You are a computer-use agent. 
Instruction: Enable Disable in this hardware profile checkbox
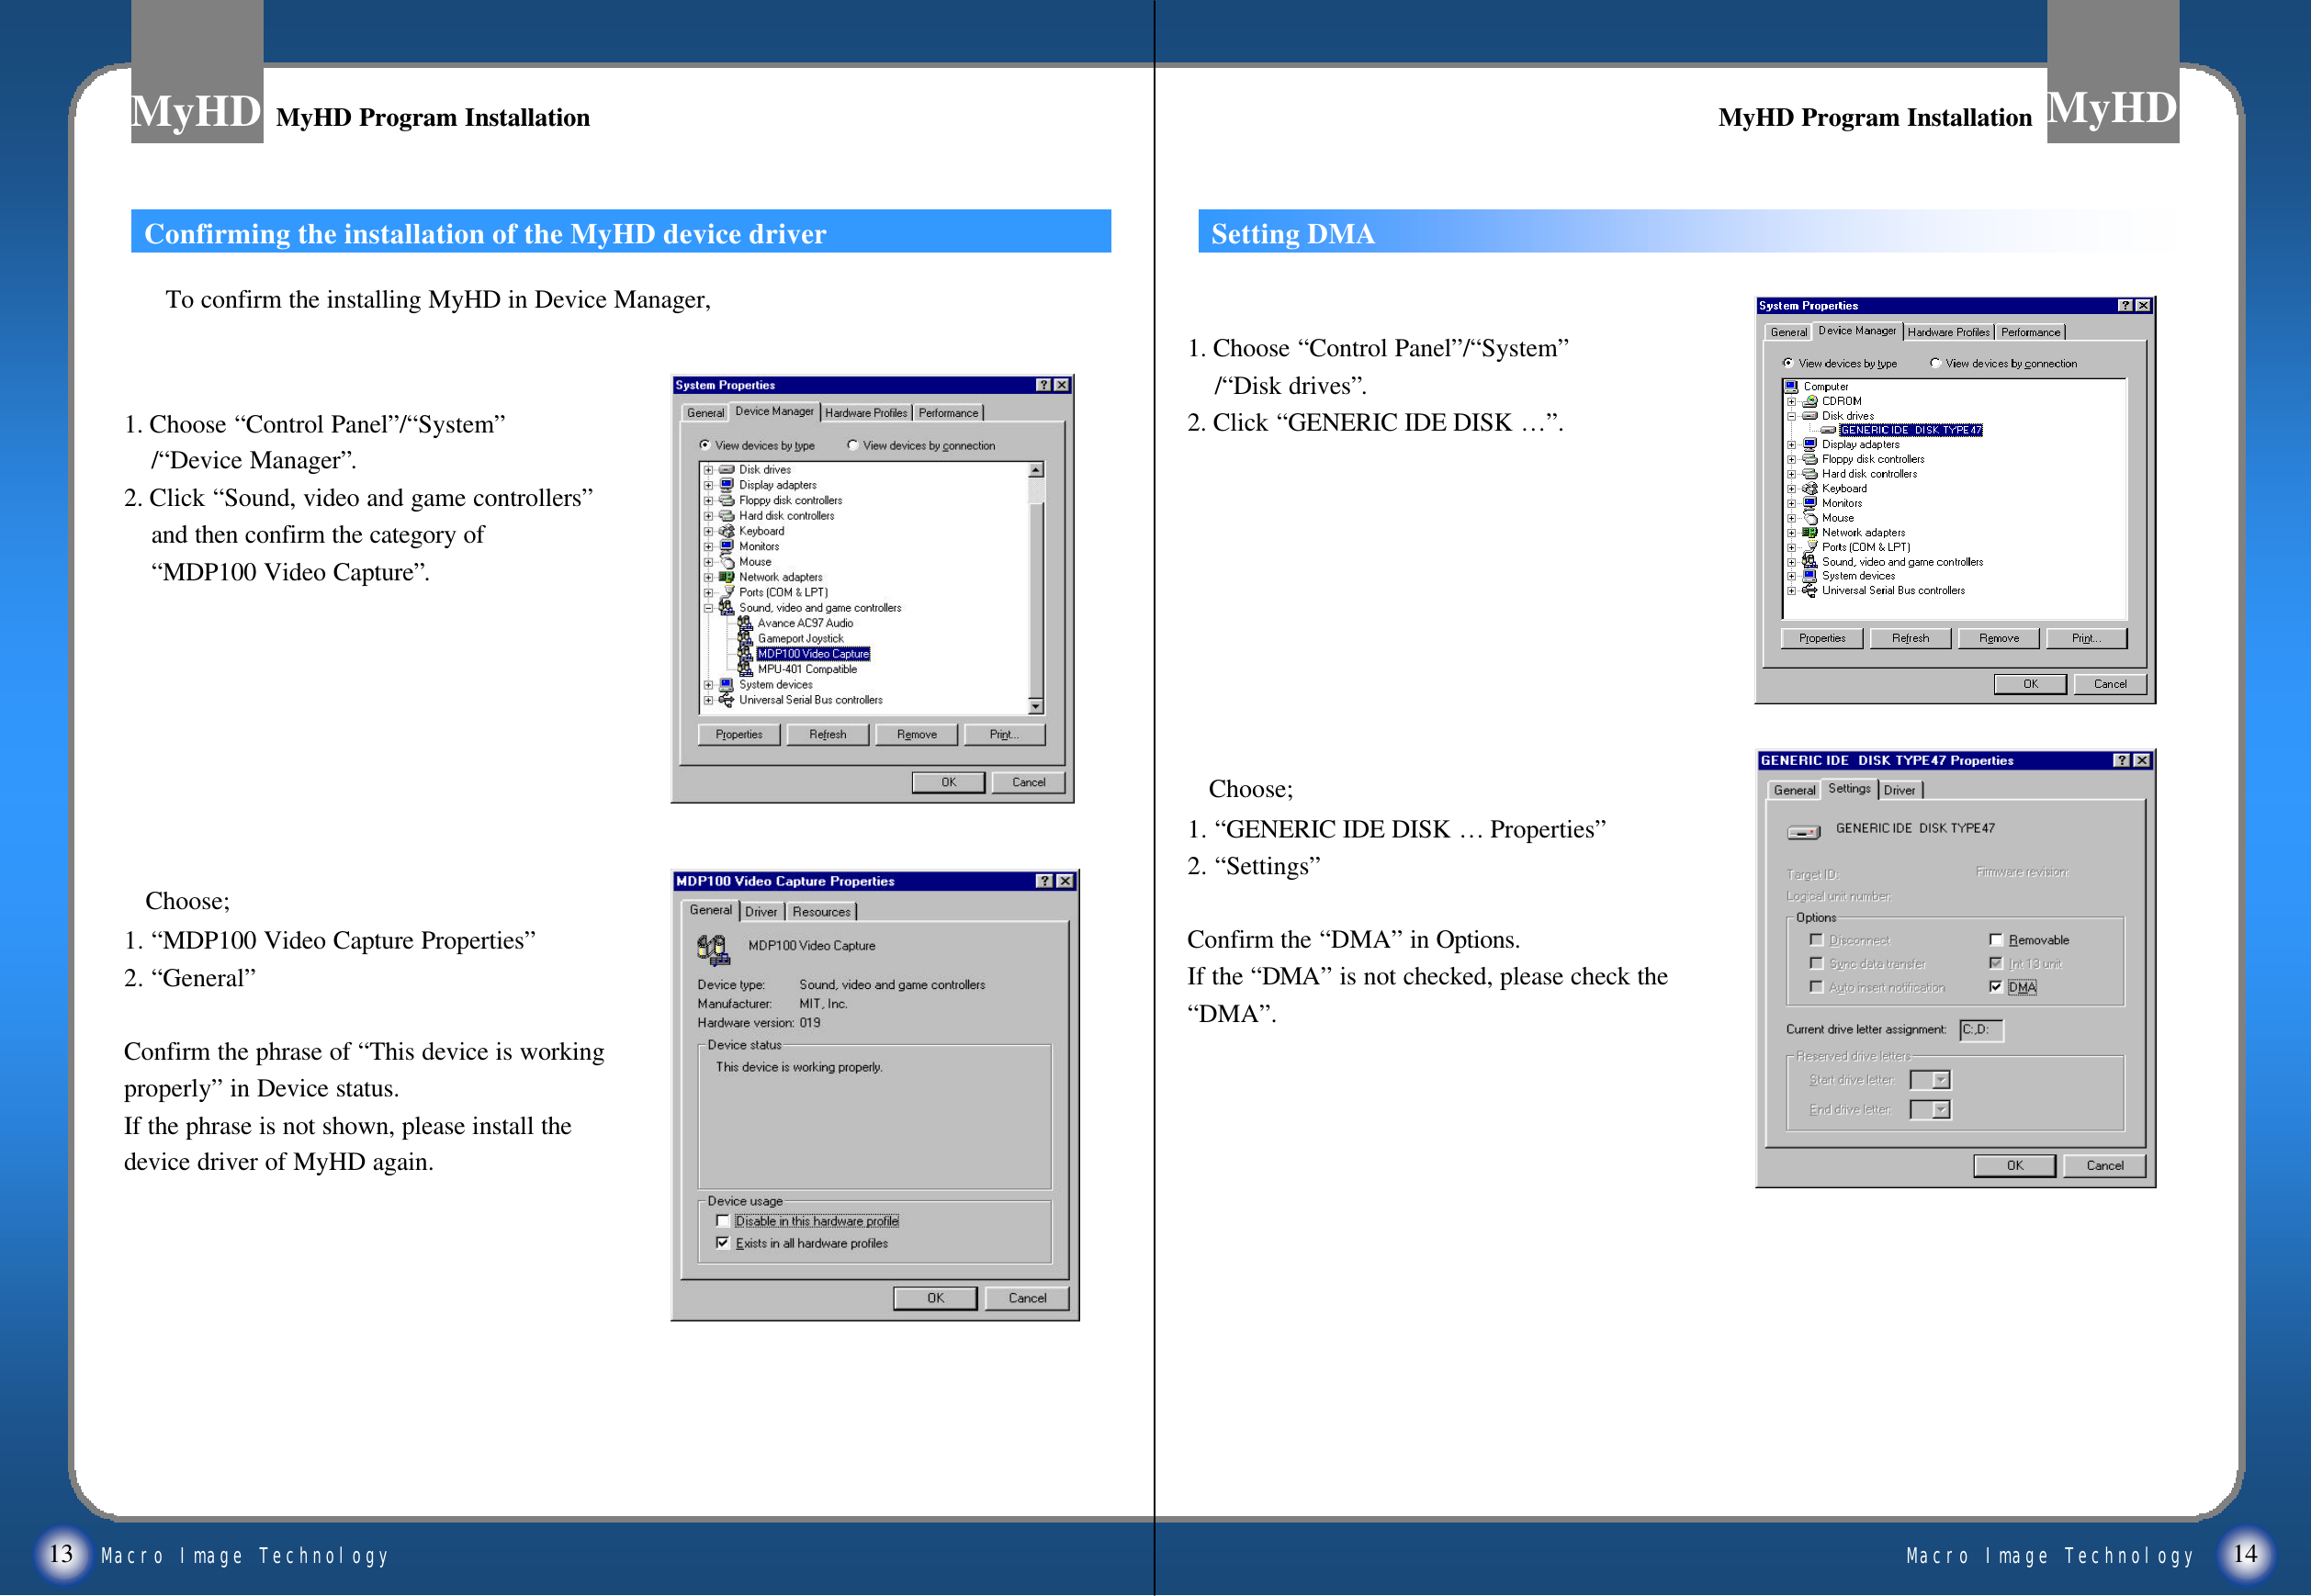pos(723,1221)
